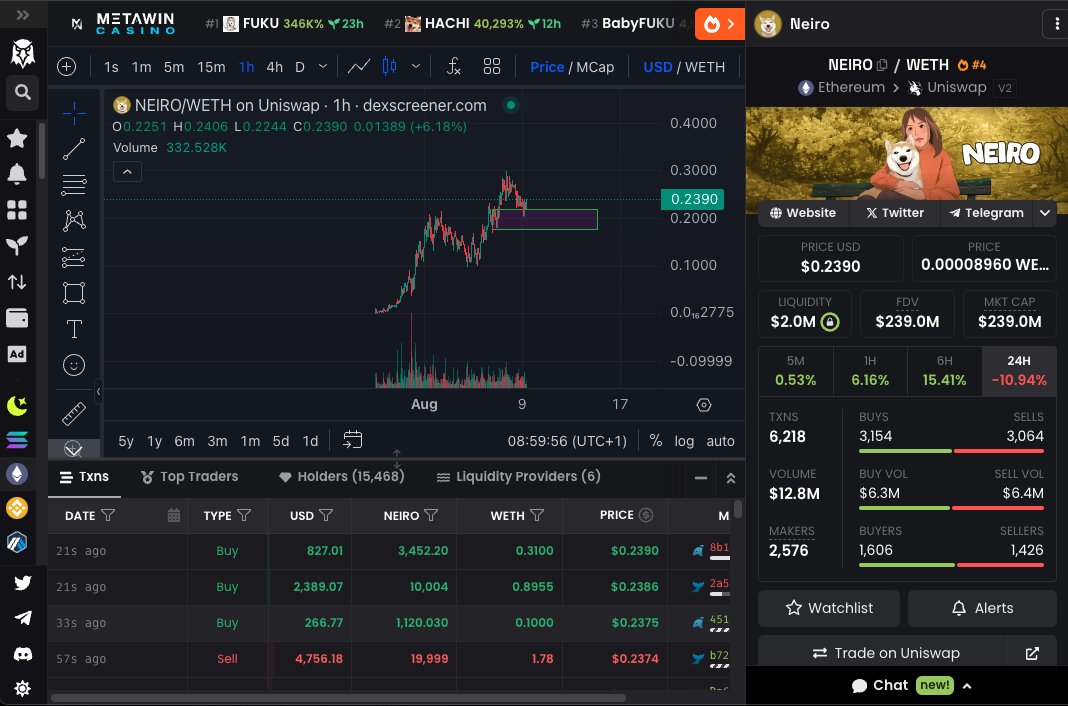Filter transactions by USD amount funnel
The image size is (1068, 706).
tap(326, 515)
